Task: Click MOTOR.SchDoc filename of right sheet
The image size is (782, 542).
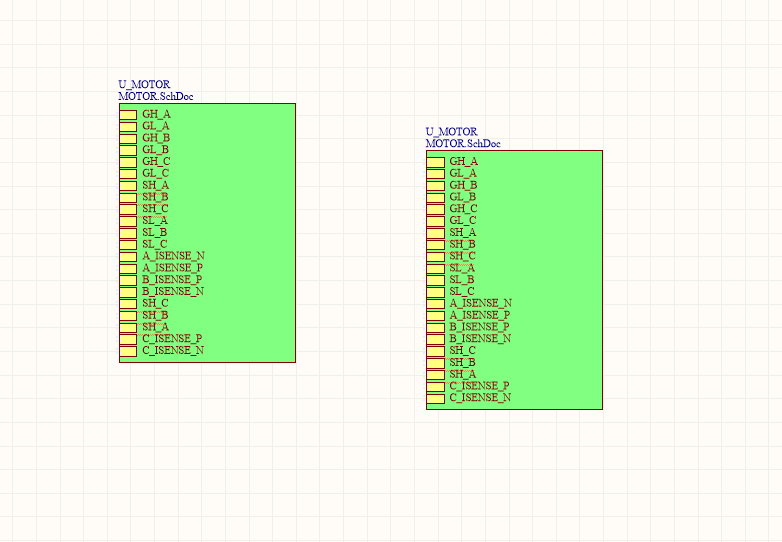Action: pos(463,144)
